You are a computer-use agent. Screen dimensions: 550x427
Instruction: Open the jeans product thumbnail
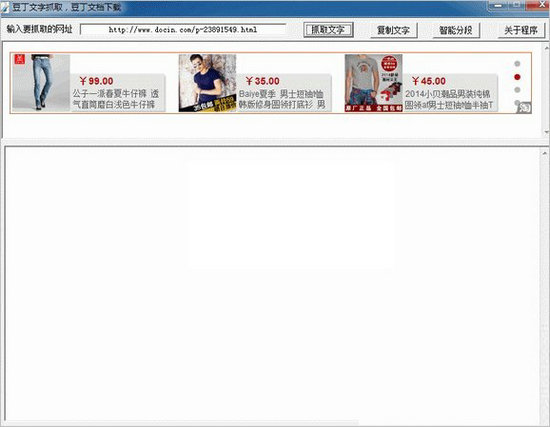point(41,83)
